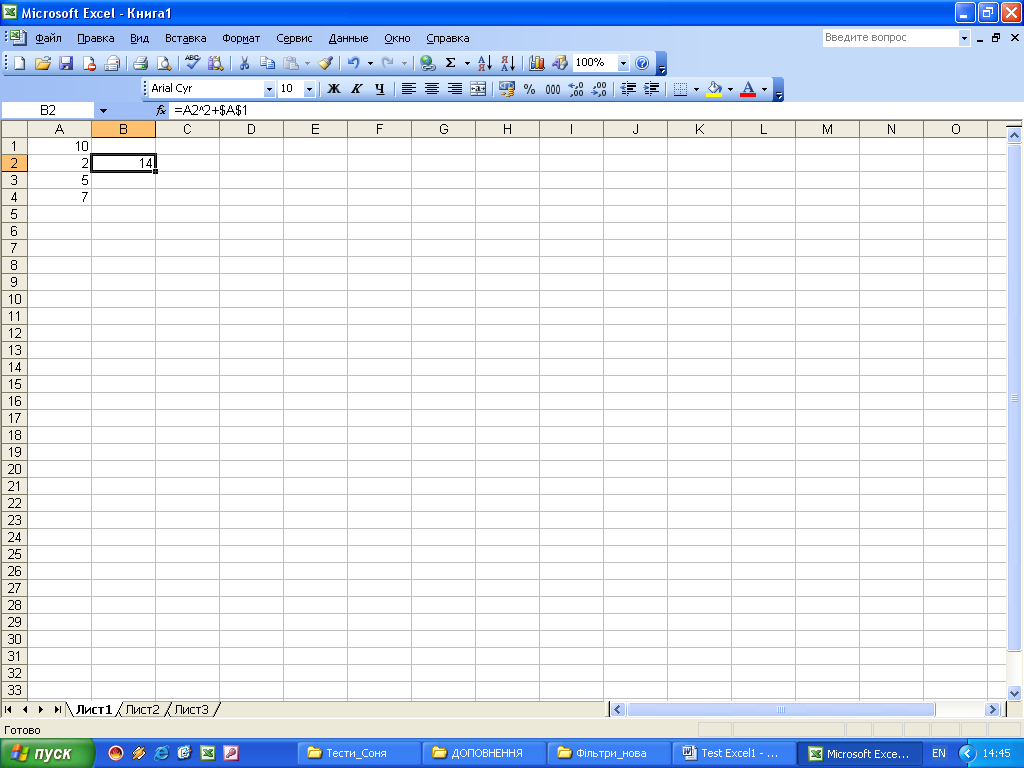The image size is (1024, 768).
Task: Increase decimal places
Action: [x=576, y=89]
